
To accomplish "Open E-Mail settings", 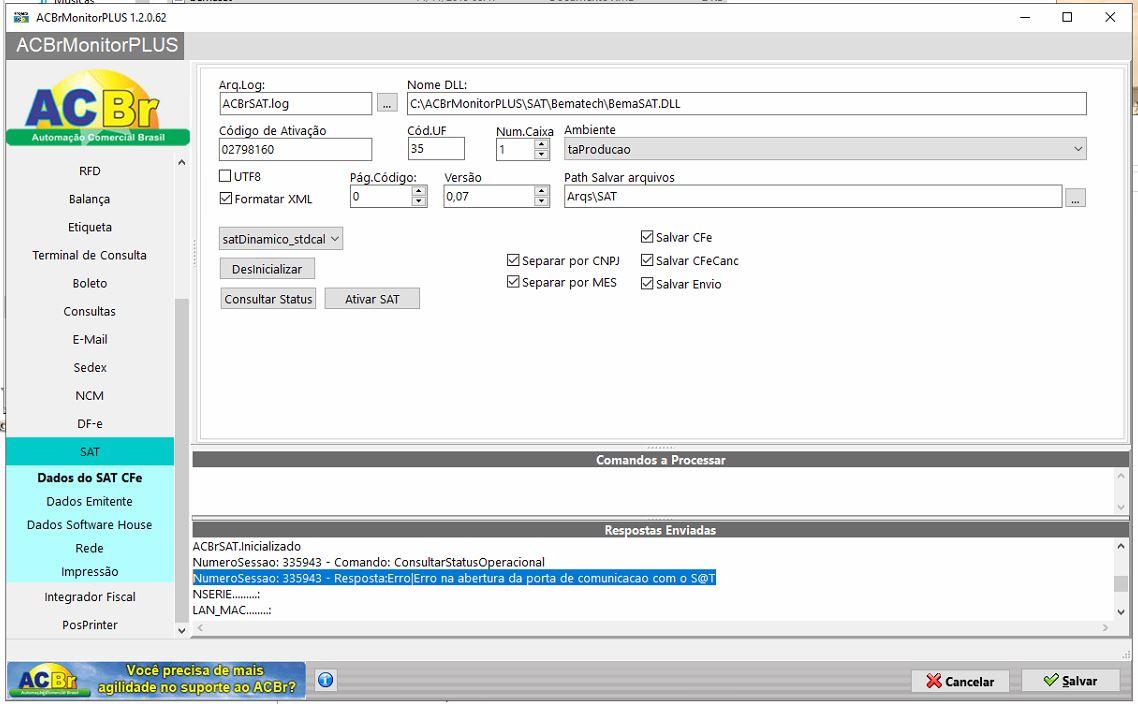I will 90,339.
